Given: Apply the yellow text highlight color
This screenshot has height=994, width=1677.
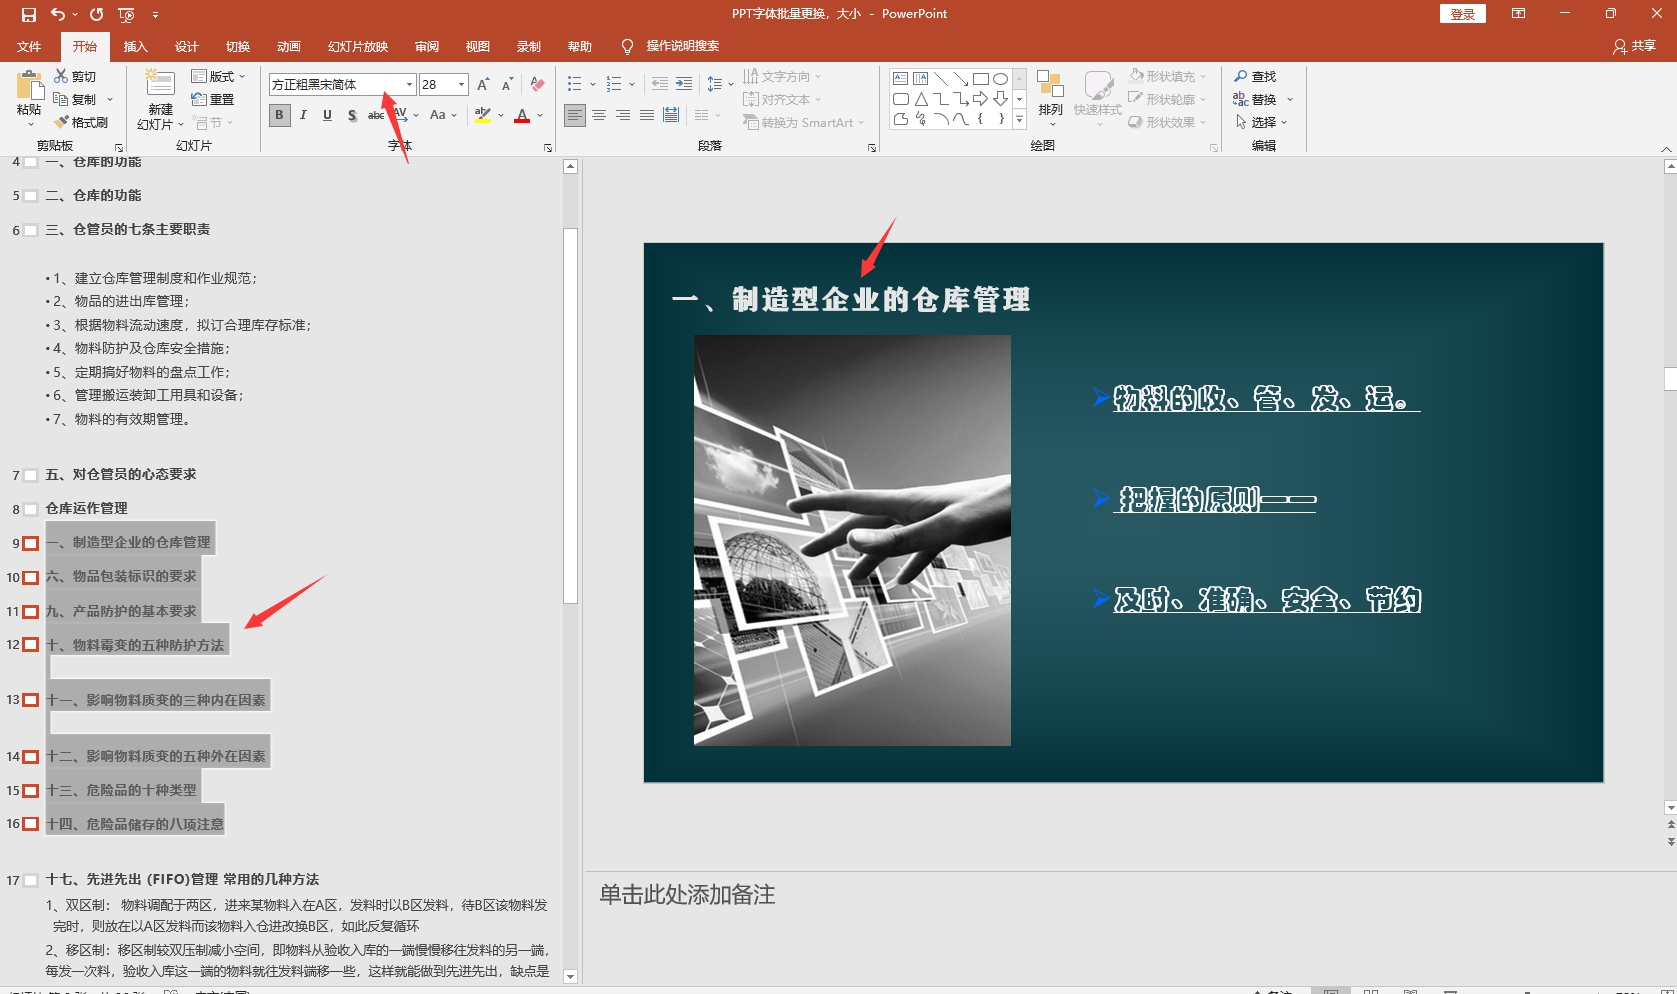Looking at the screenshot, I should [483, 115].
